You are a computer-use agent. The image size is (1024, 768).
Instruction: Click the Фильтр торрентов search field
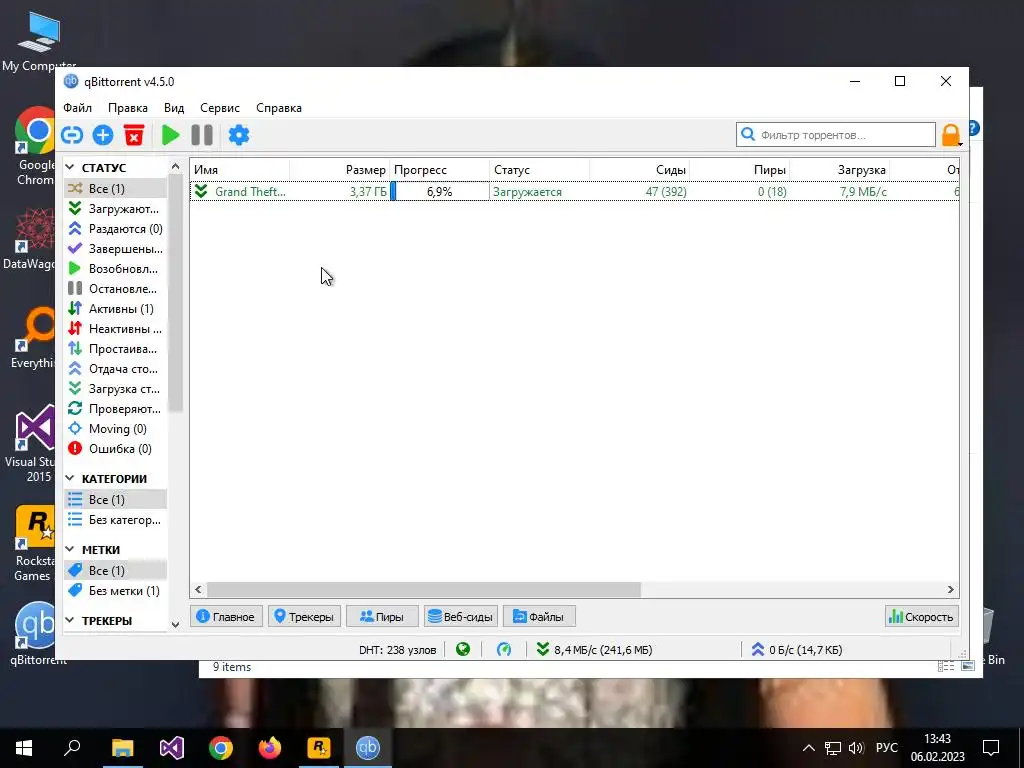pos(836,135)
